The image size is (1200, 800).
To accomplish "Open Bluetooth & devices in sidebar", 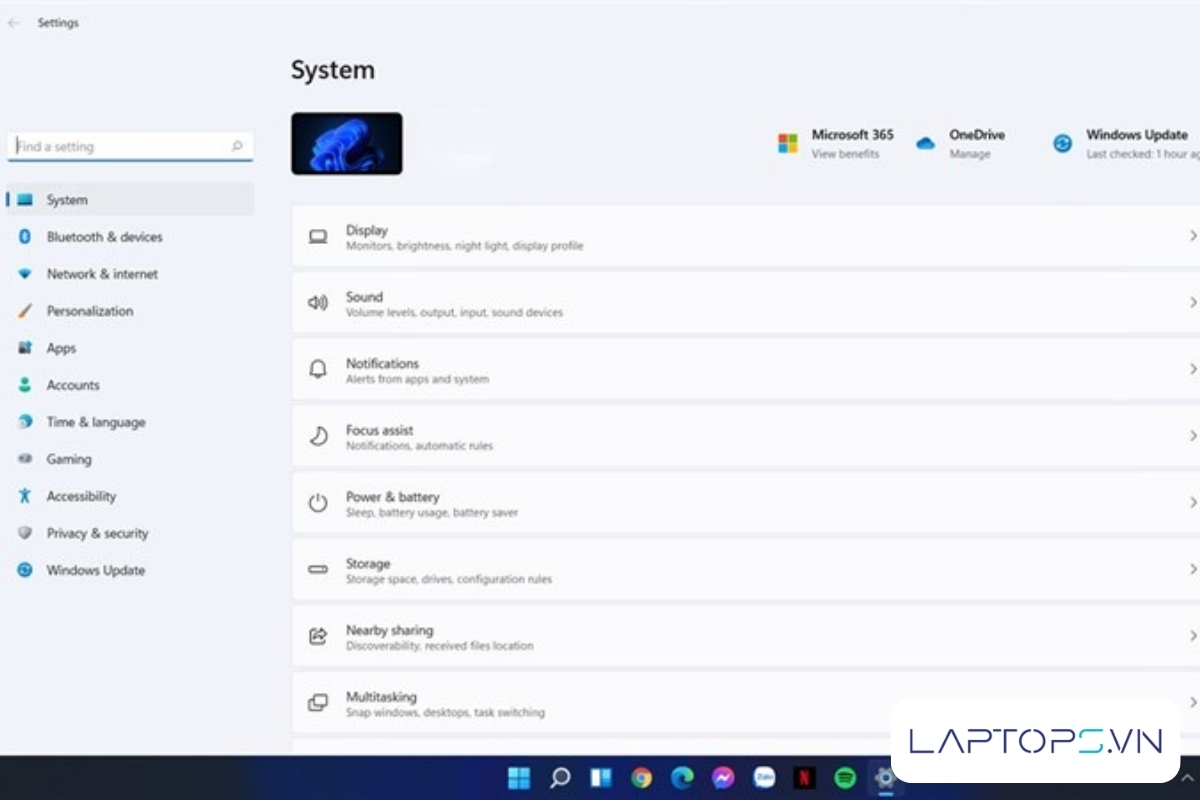I will pyautogui.click(x=104, y=237).
